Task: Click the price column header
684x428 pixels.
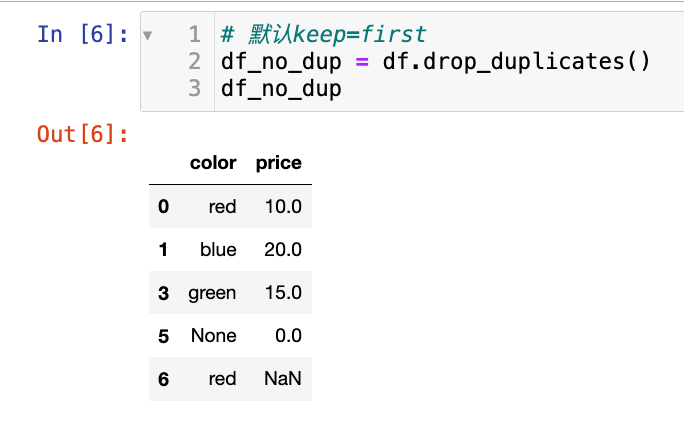Action: pyautogui.click(x=279, y=163)
